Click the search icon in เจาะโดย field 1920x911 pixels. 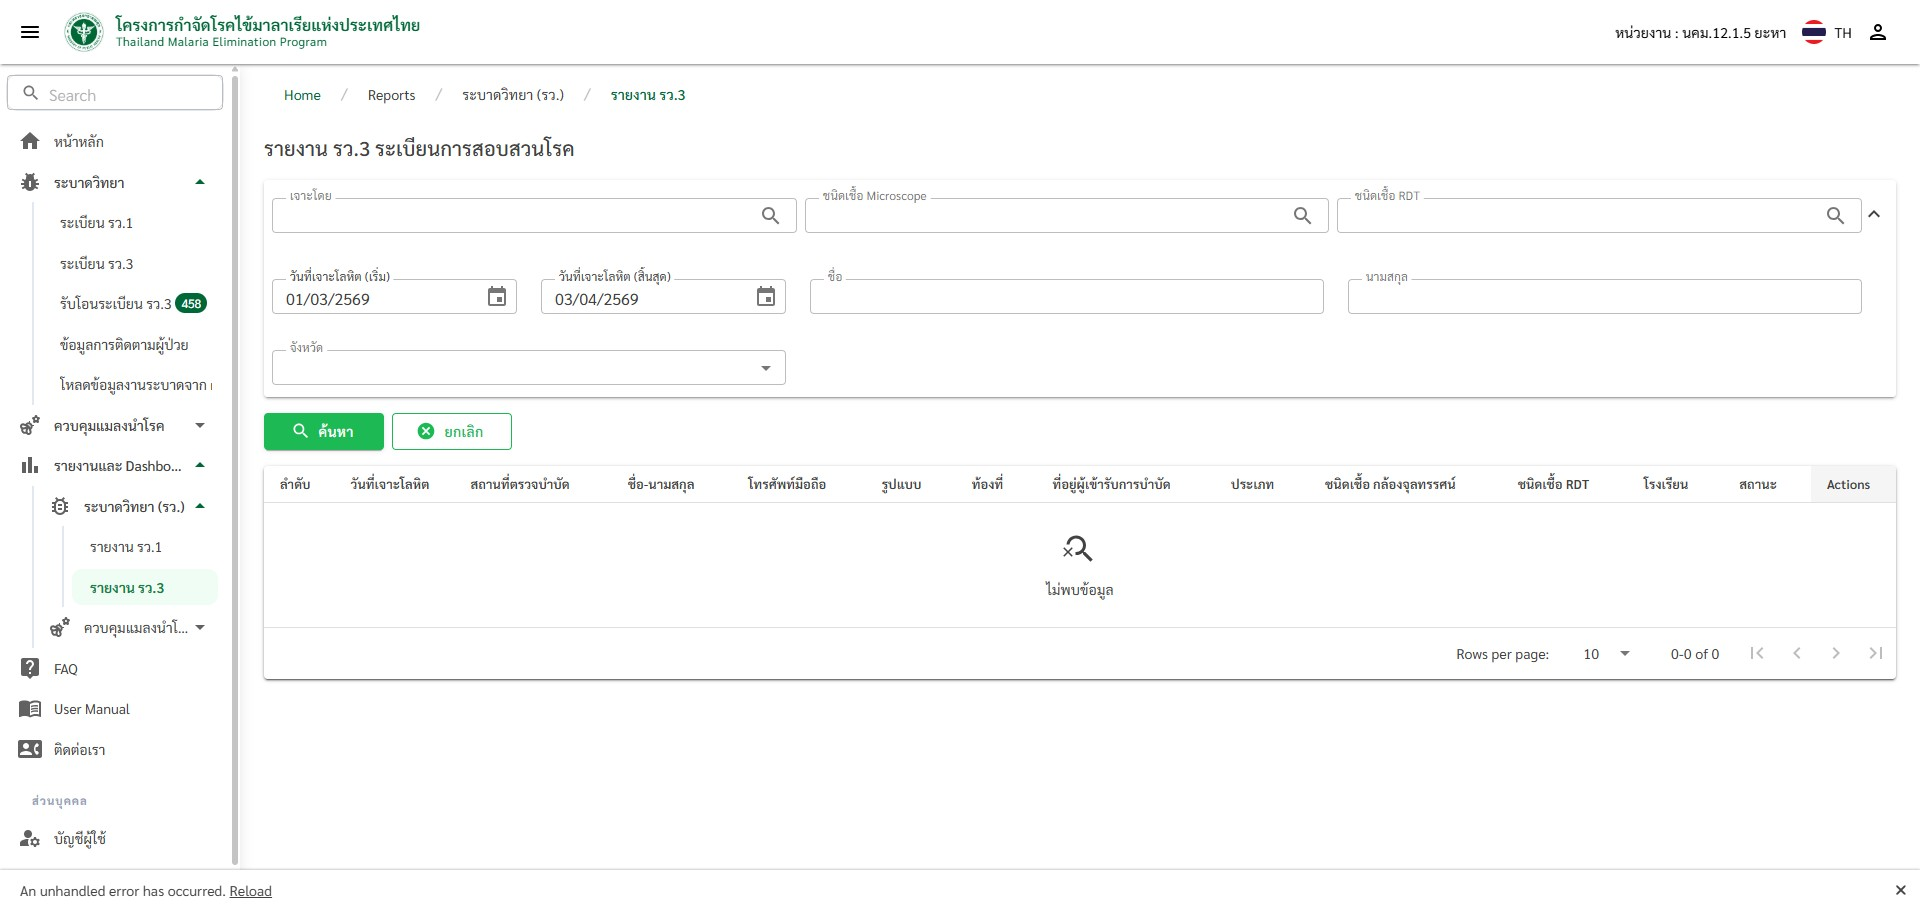(770, 216)
